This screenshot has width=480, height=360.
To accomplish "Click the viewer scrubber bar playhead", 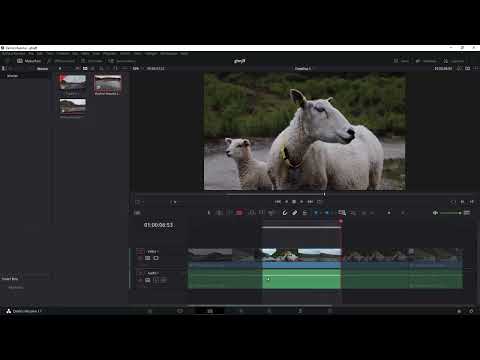I will pos(324,194).
